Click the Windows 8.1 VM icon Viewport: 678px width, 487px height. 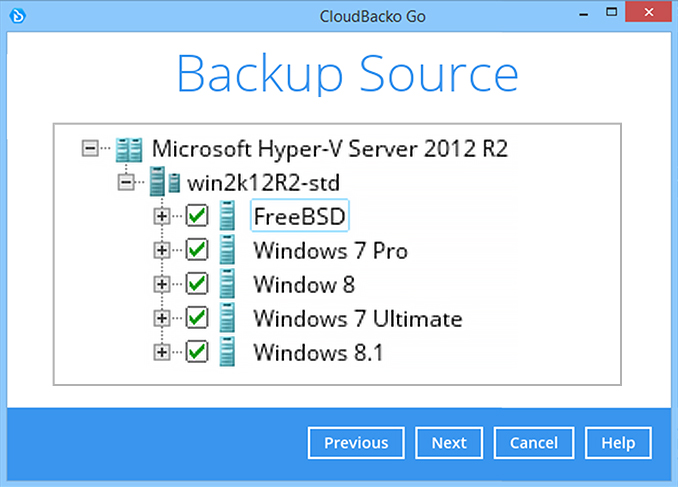(227, 352)
